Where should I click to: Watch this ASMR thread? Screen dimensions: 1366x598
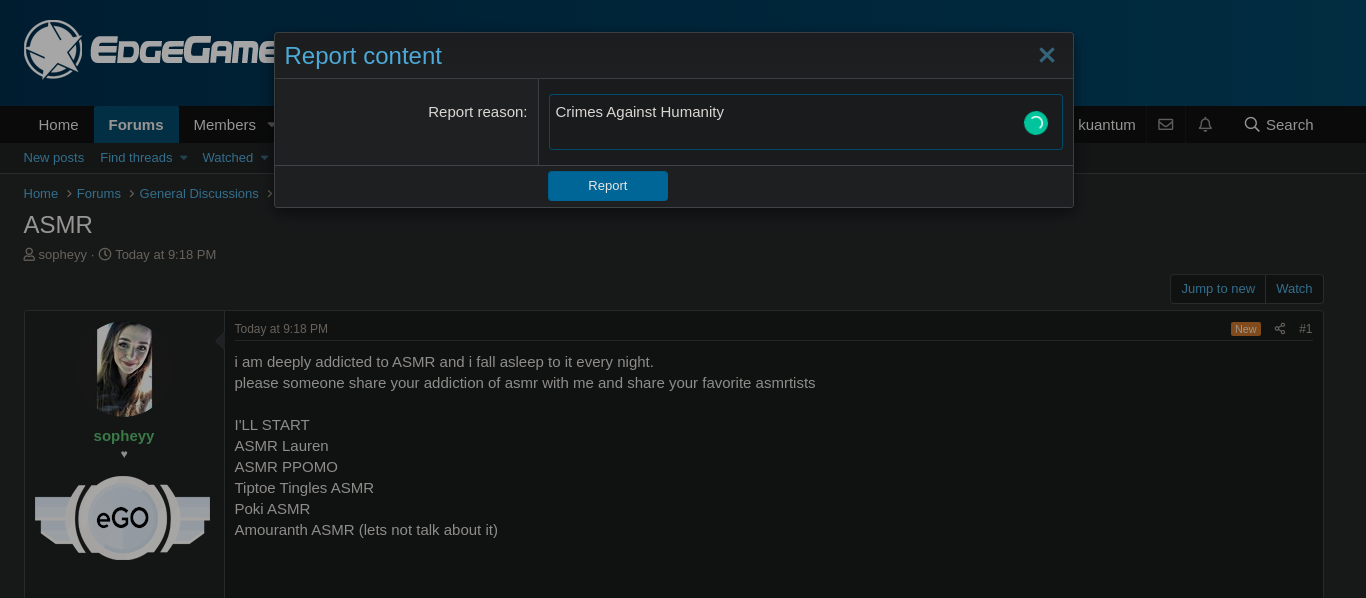[x=1294, y=289]
